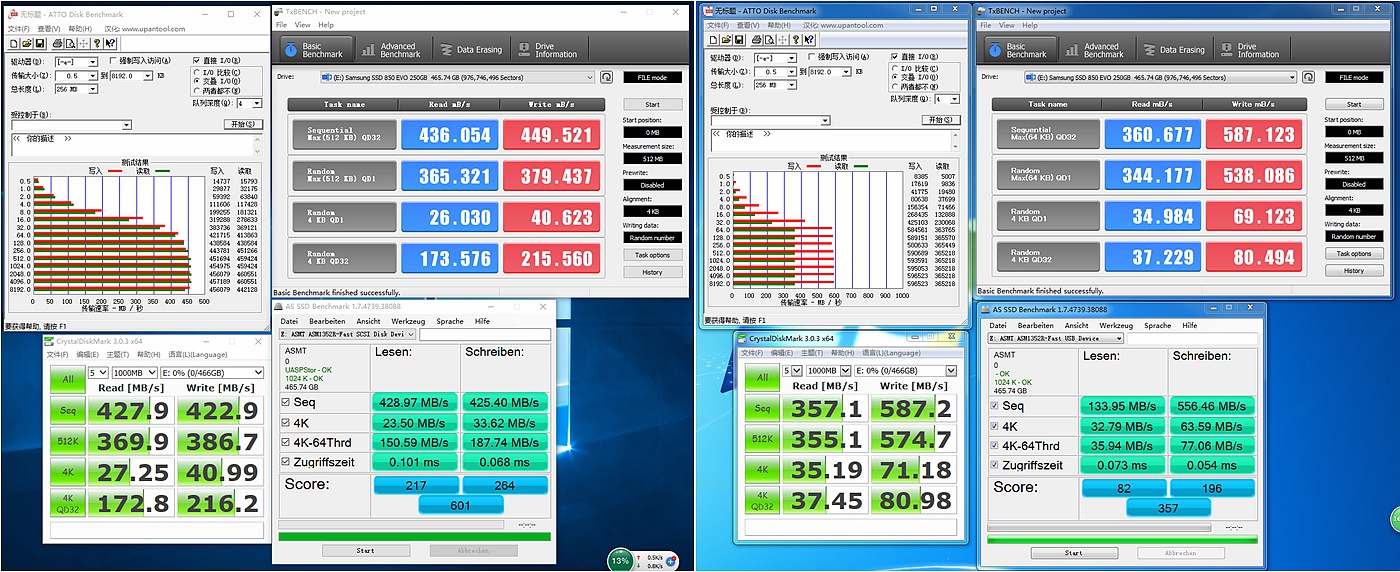Click the What's This help icon in the left ATTO toolbar
This screenshot has width=1400, height=572.
point(110,44)
